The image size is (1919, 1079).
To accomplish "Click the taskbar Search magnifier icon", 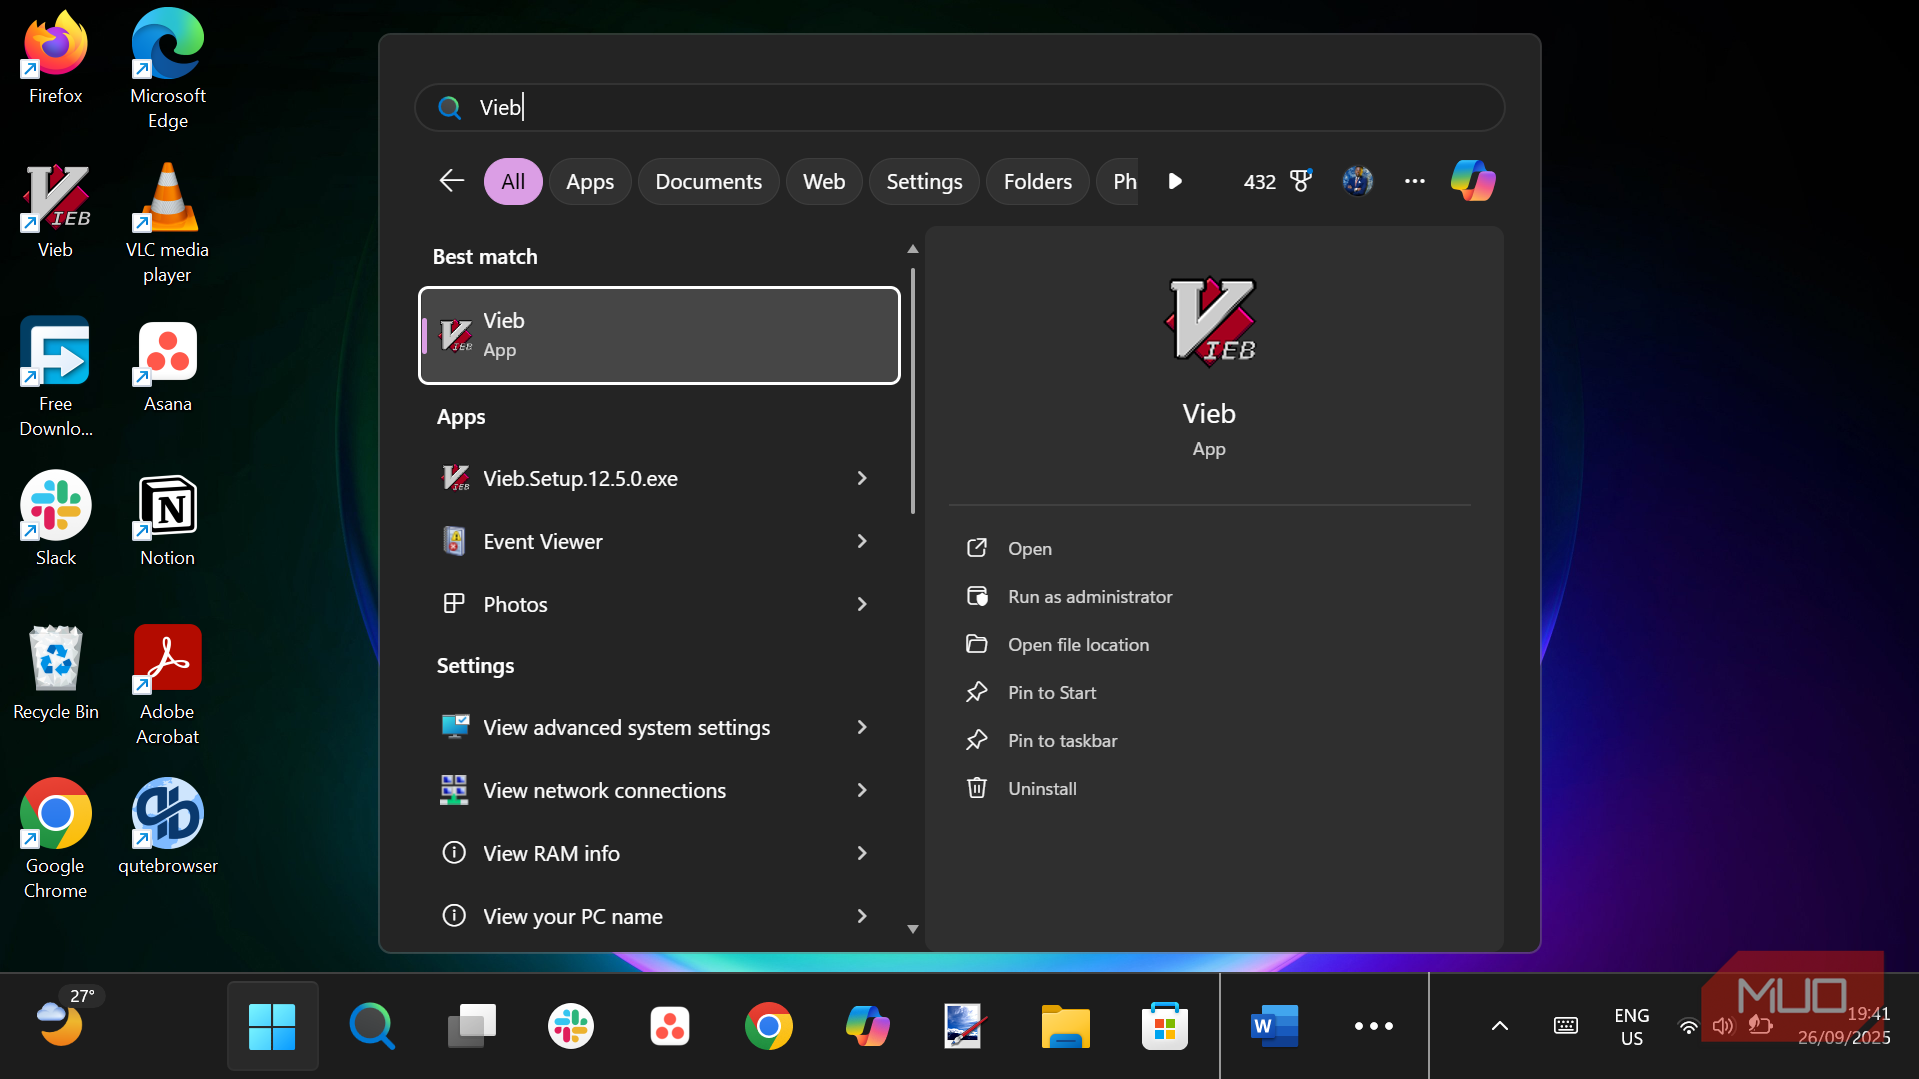I will [x=371, y=1026].
